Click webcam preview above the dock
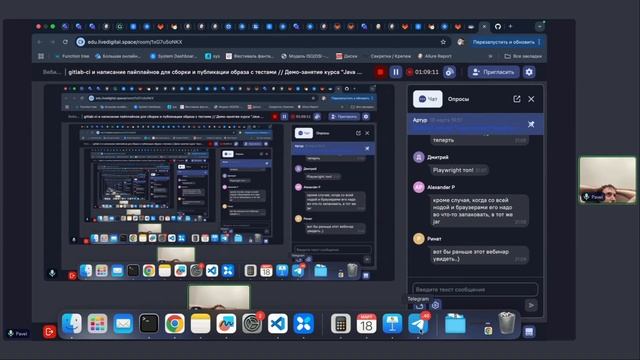The width and height of the screenshot is (640, 360). point(219,298)
